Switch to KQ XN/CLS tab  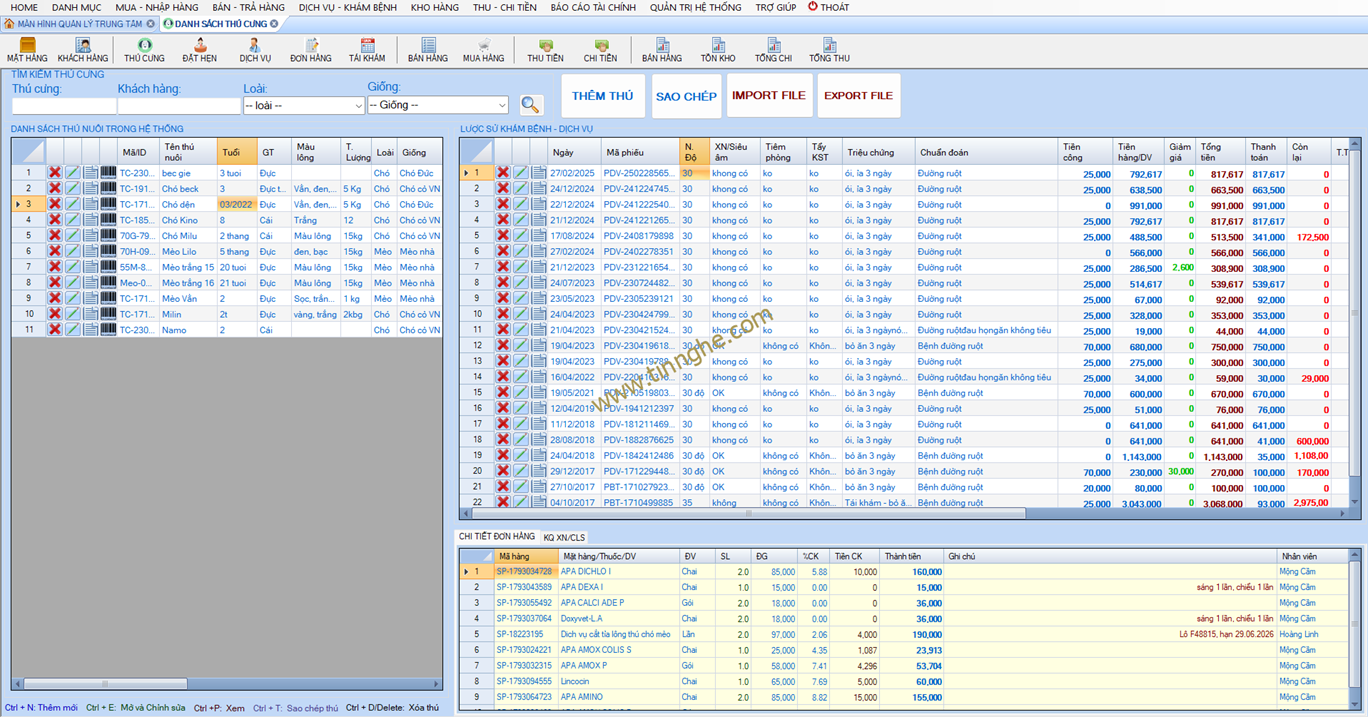[x=564, y=538]
